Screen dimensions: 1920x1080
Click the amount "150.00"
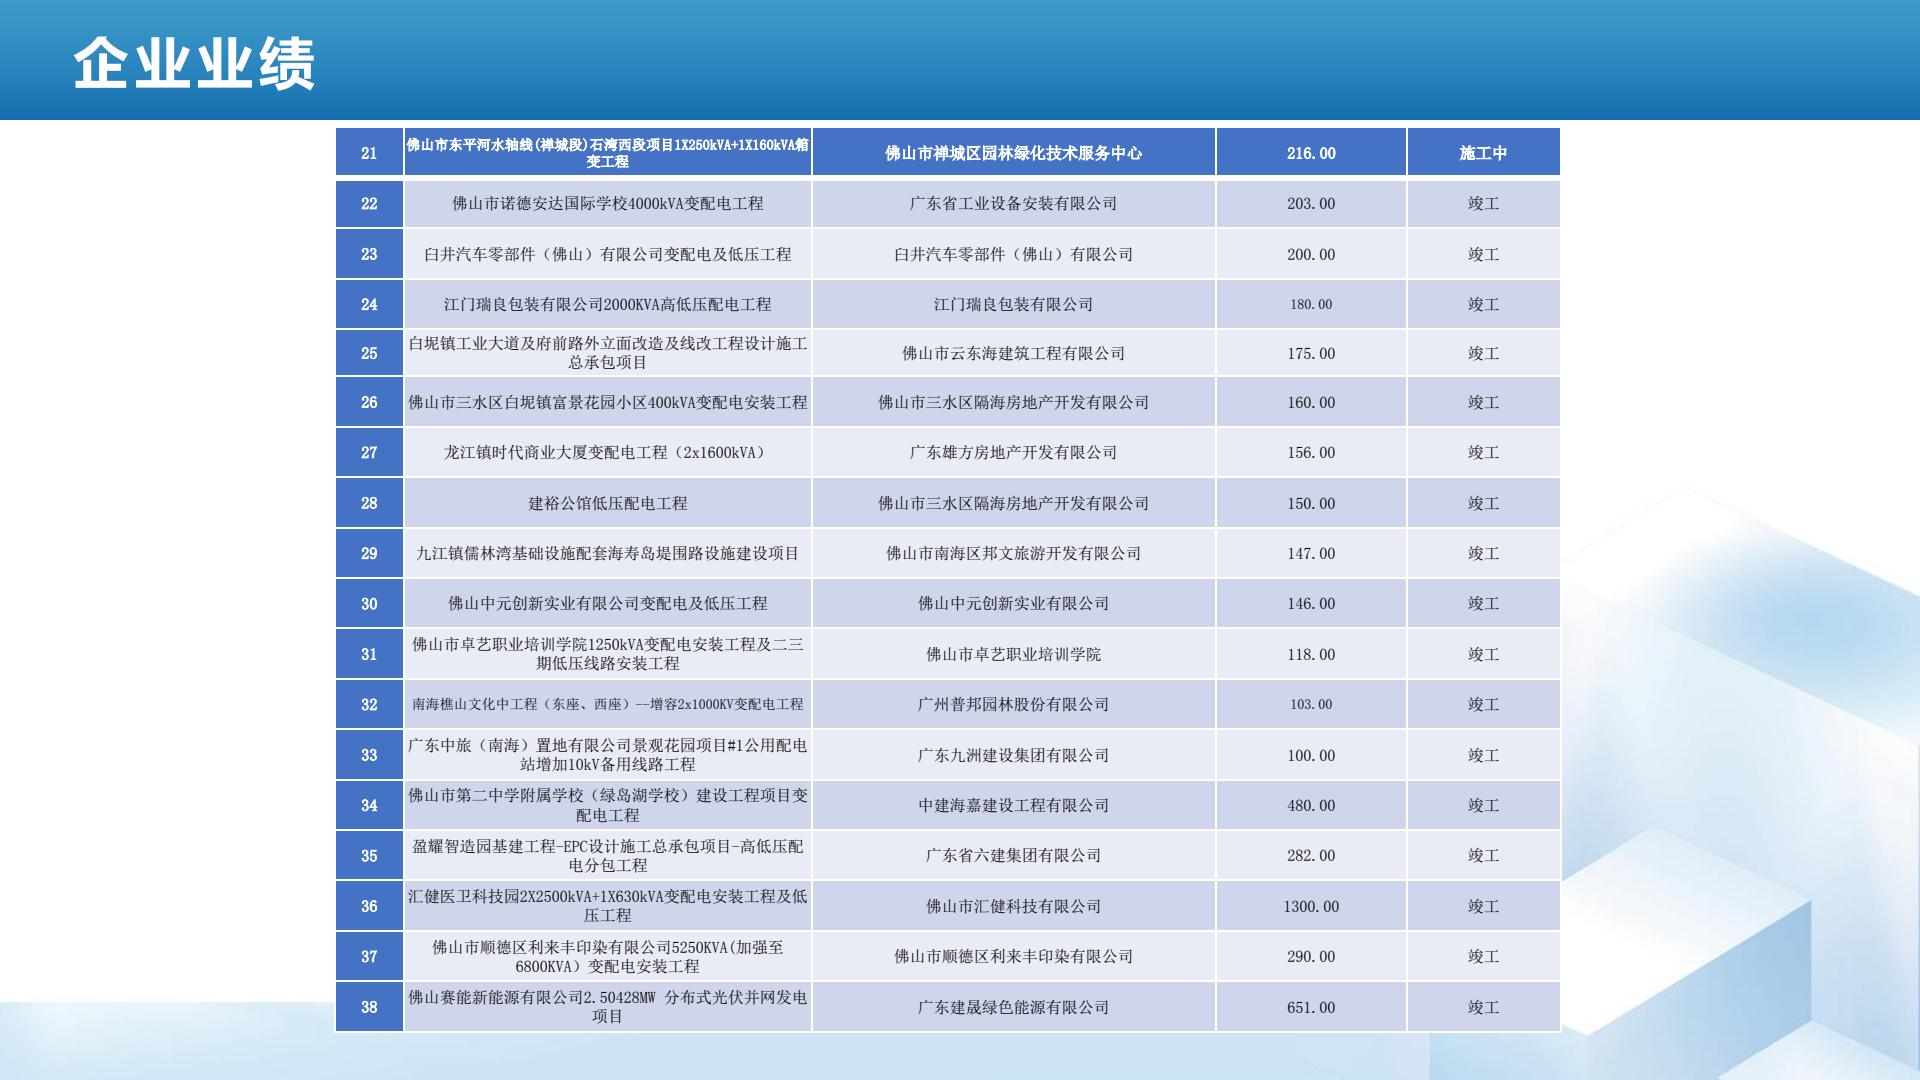pos(1311,504)
